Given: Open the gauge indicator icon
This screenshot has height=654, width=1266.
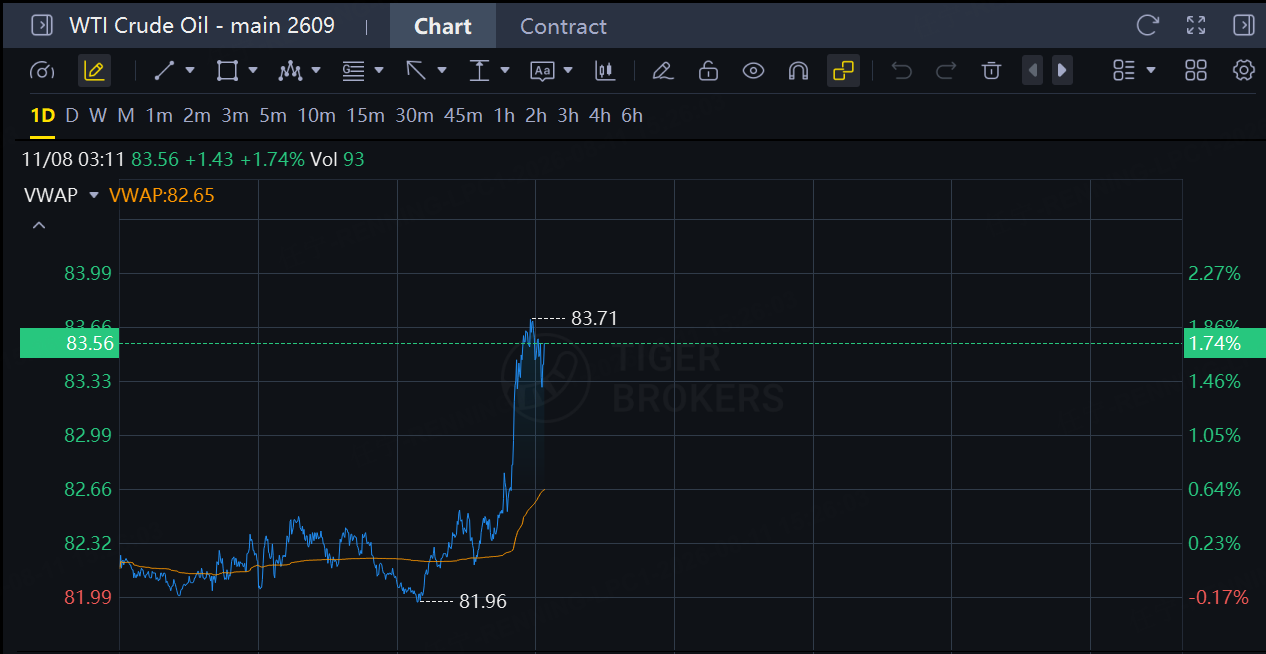Looking at the screenshot, I should point(42,70).
